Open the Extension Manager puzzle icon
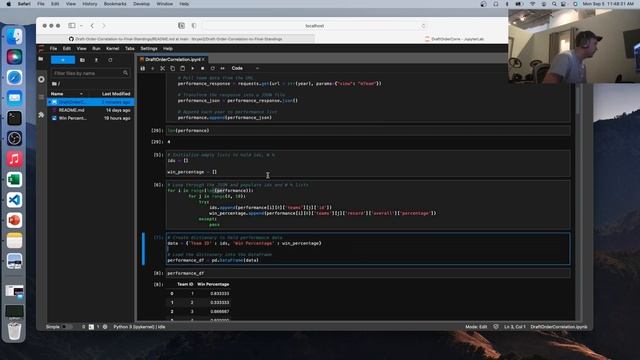The height and width of the screenshot is (360, 640). 41,115
